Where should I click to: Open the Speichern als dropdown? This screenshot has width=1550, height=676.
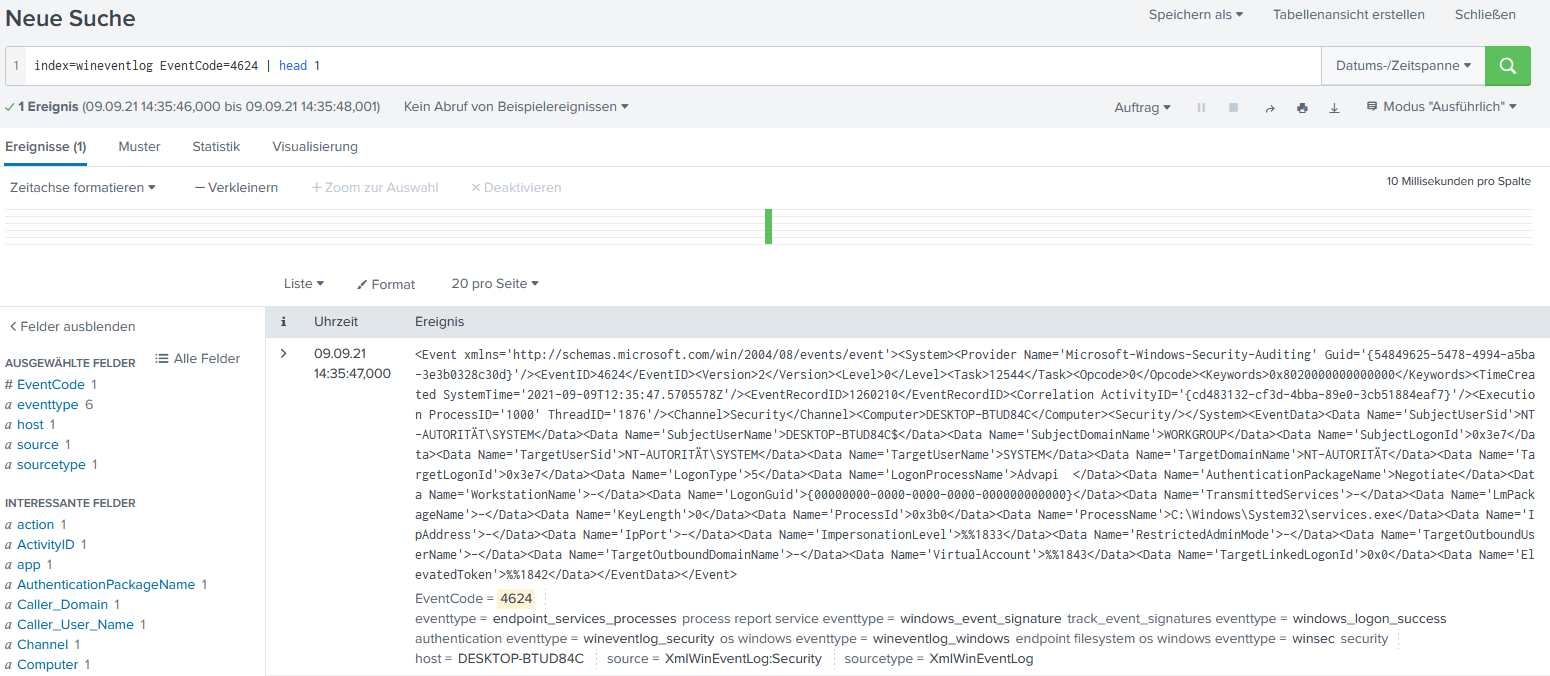click(x=1195, y=15)
